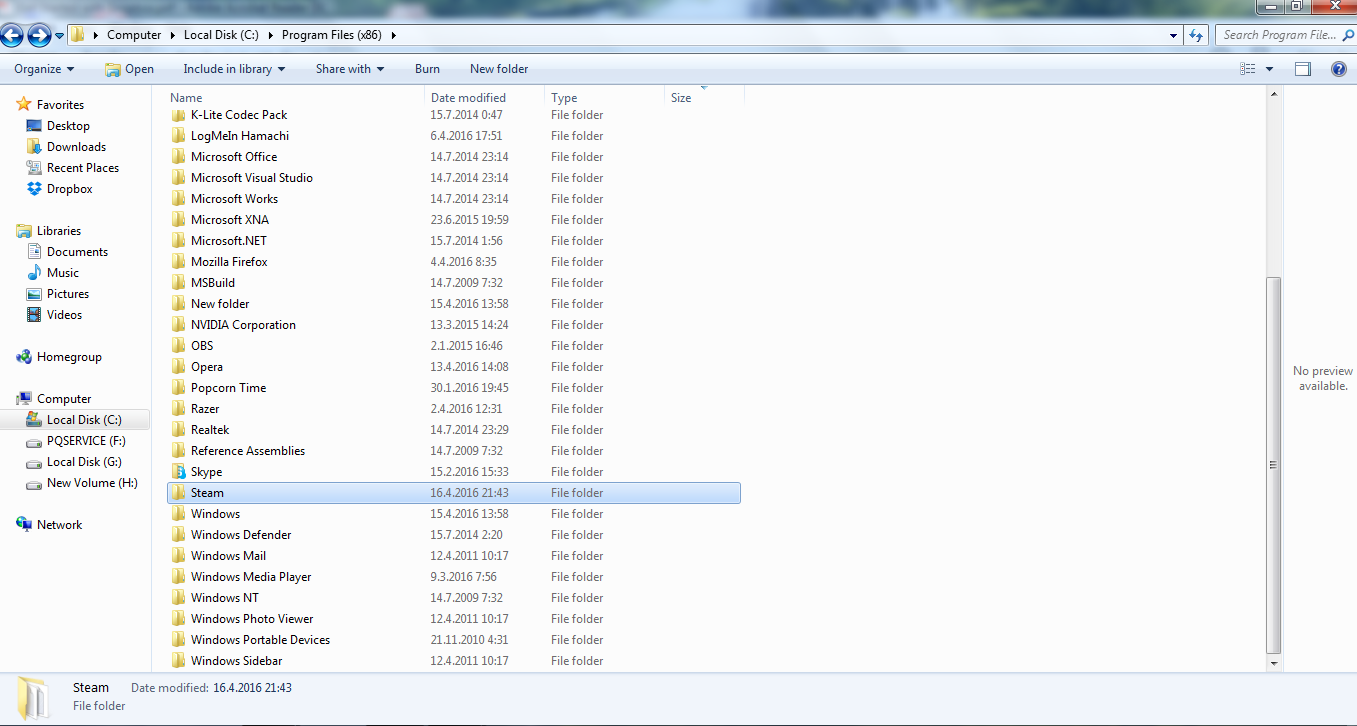Open the Music library
Viewport: 1357px width, 726px height.
[x=62, y=273]
